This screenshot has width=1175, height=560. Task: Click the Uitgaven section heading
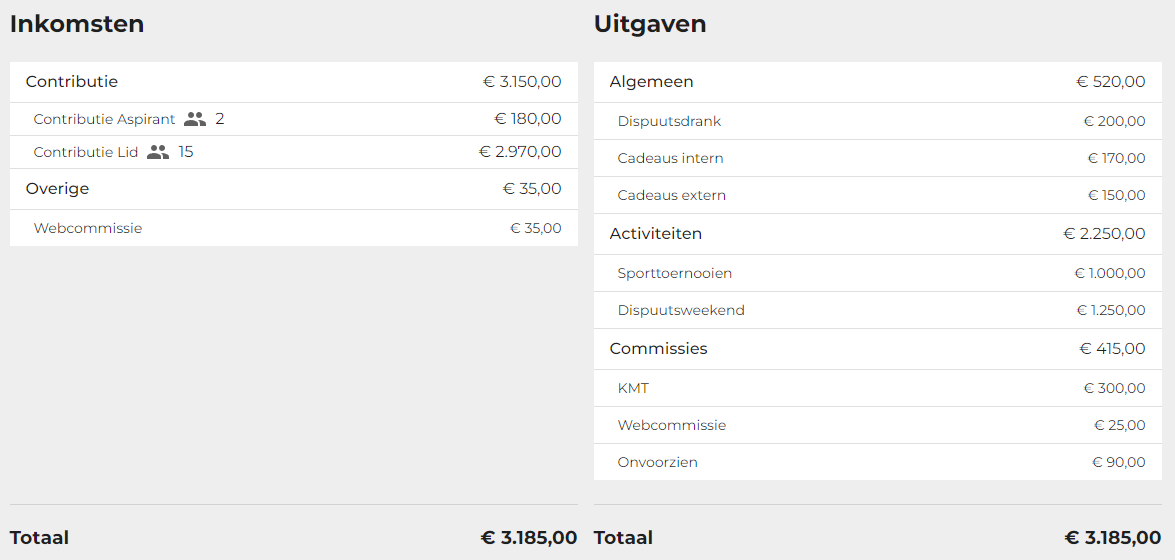tap(650, 24)
